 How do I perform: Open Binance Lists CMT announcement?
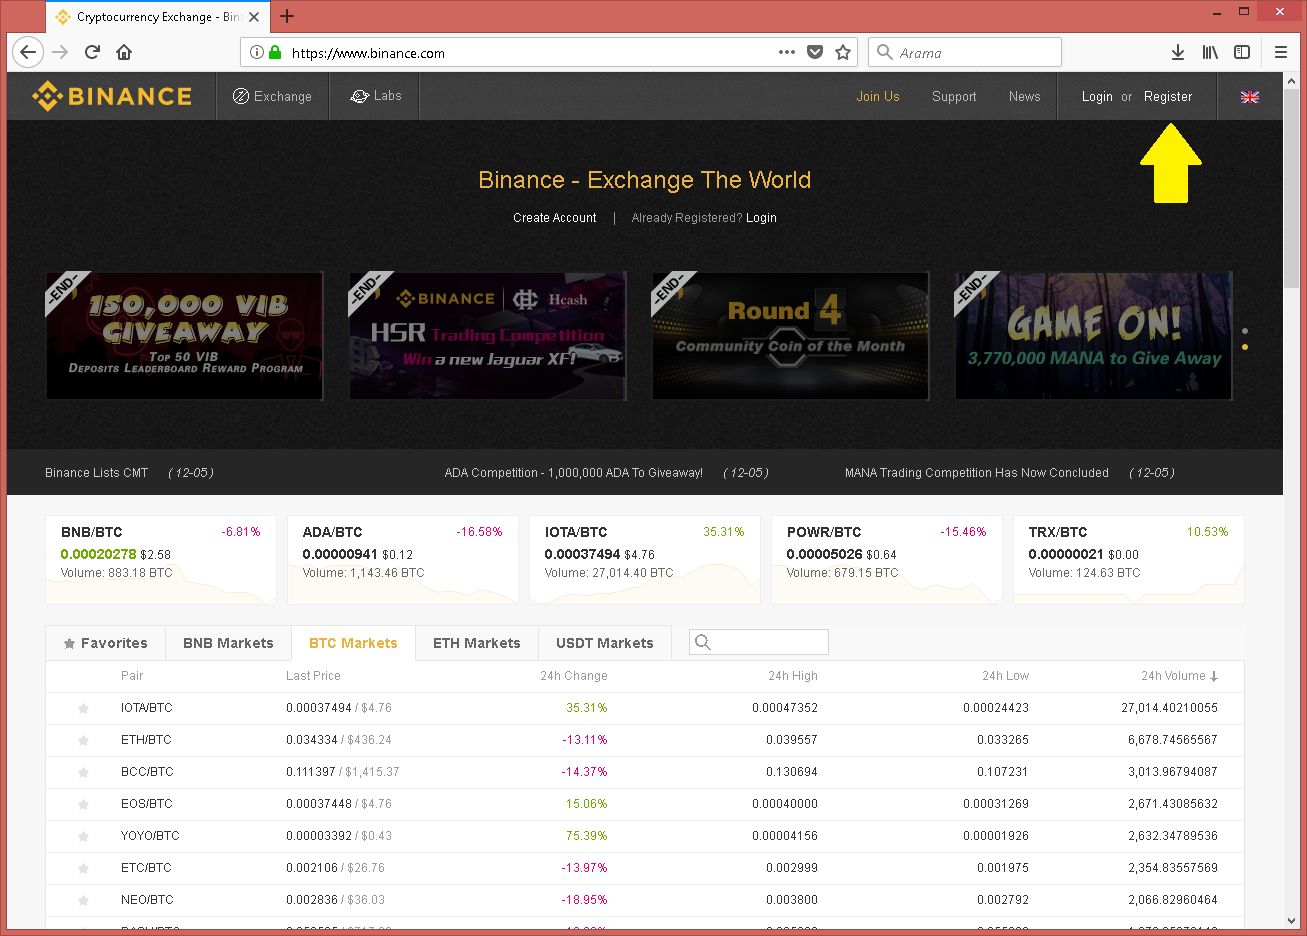click(x=96, y=473)
